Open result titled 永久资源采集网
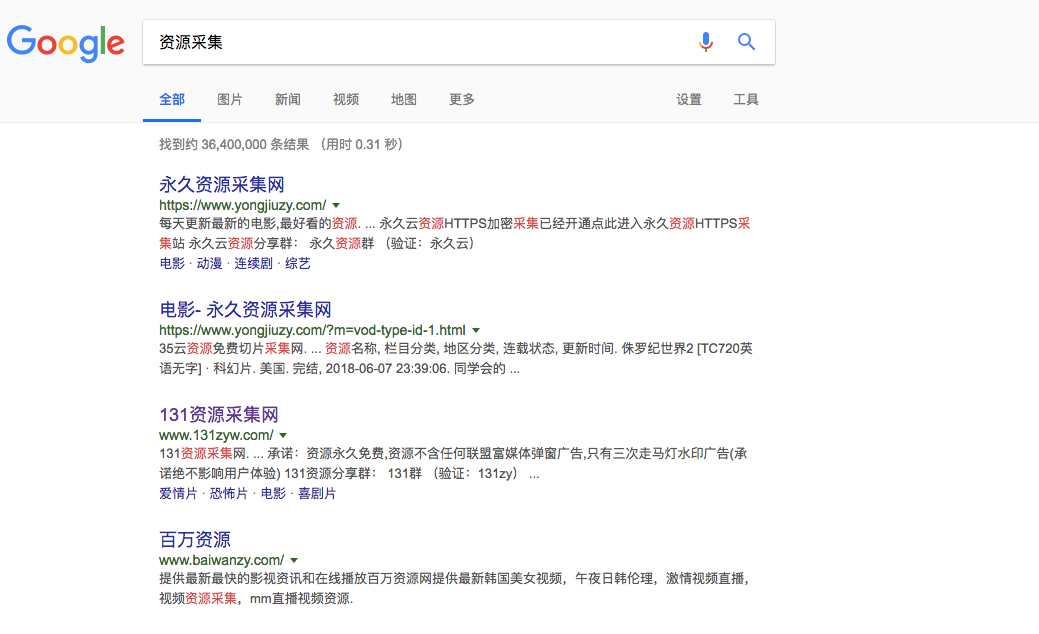This screenshot has height=634, width=1039. point(222,184)
